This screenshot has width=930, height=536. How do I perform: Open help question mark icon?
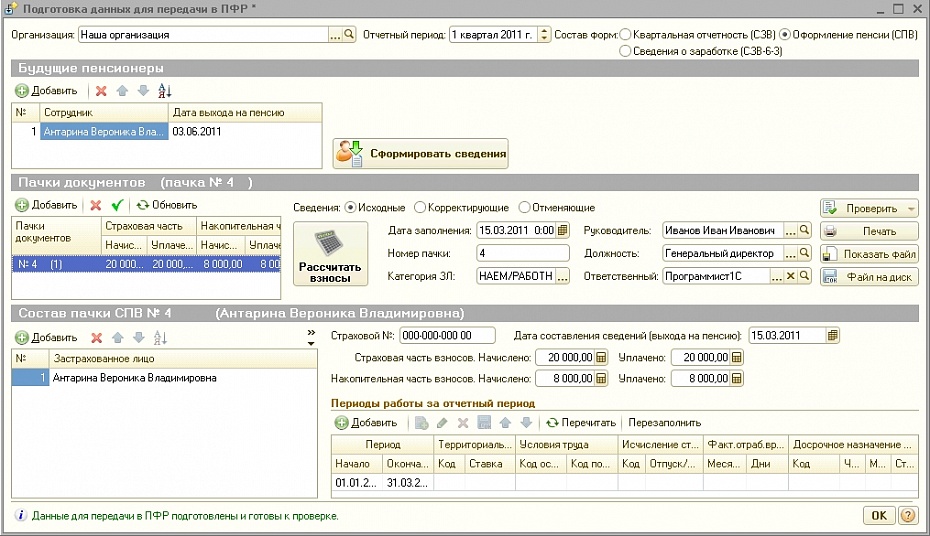pyautogui.click(x=908, y=515)
